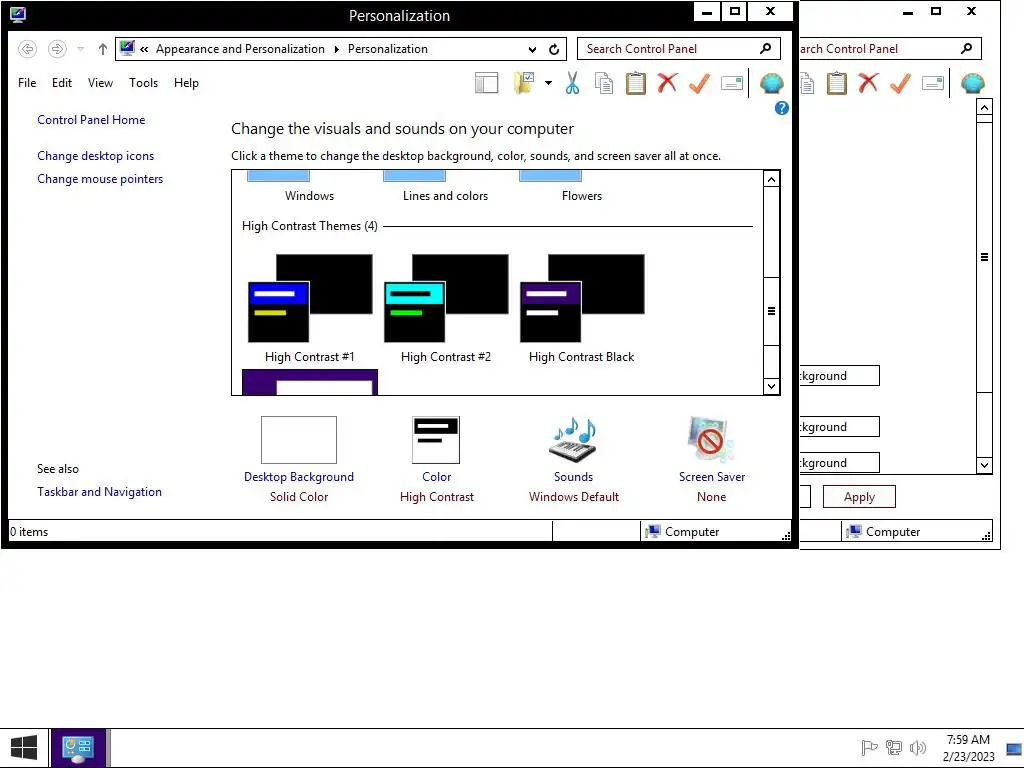This screenshot has width=1024, height=768.
Task: Click the network tray icon
Action: [893, 748]
